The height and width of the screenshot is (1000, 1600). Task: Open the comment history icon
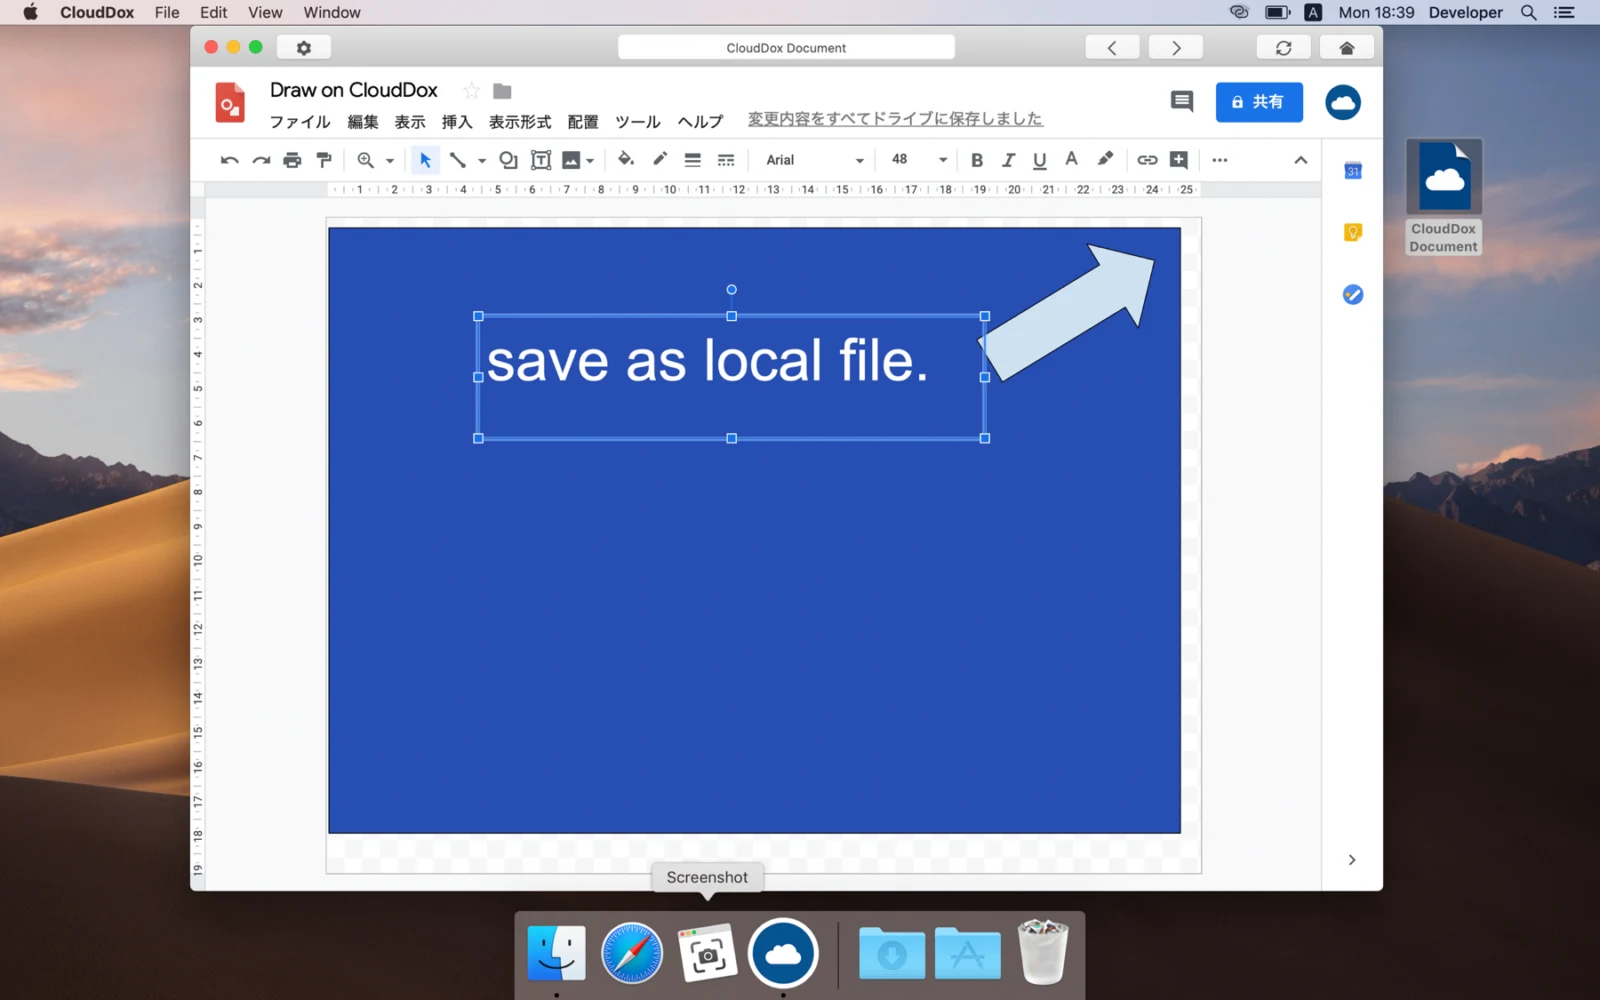[1182, 101]
